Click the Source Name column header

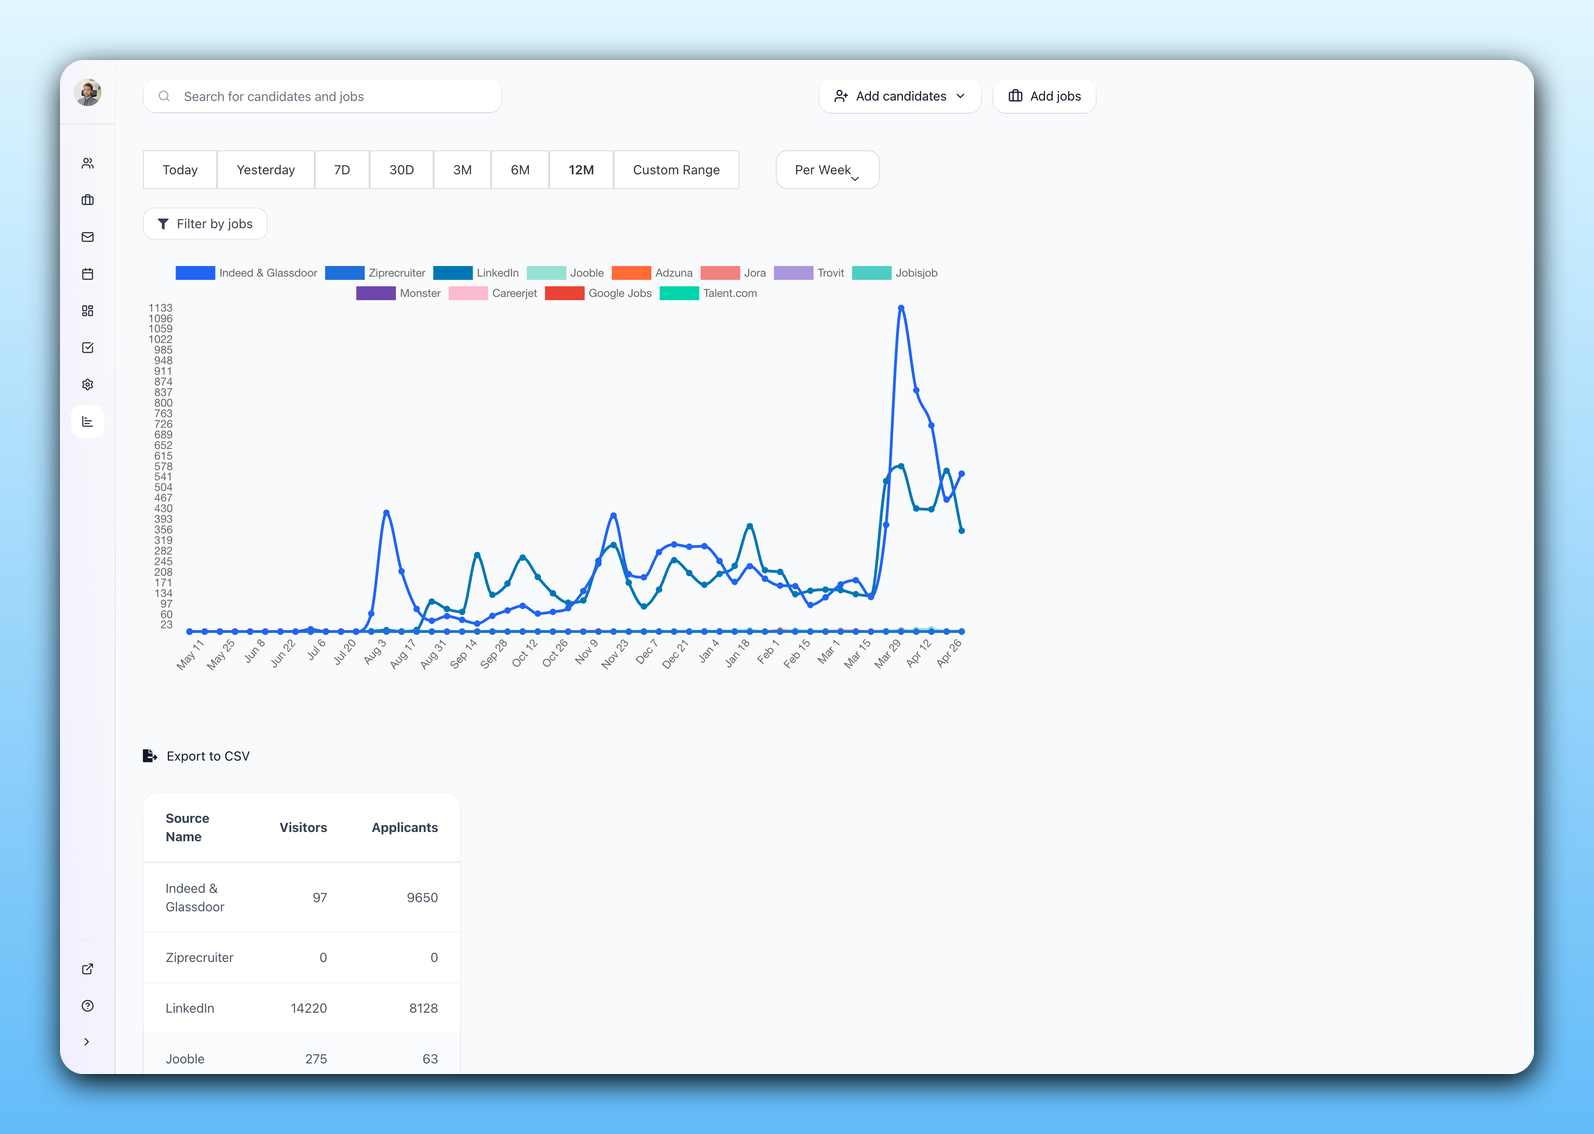pyautogui.click(x=187, y=828)
